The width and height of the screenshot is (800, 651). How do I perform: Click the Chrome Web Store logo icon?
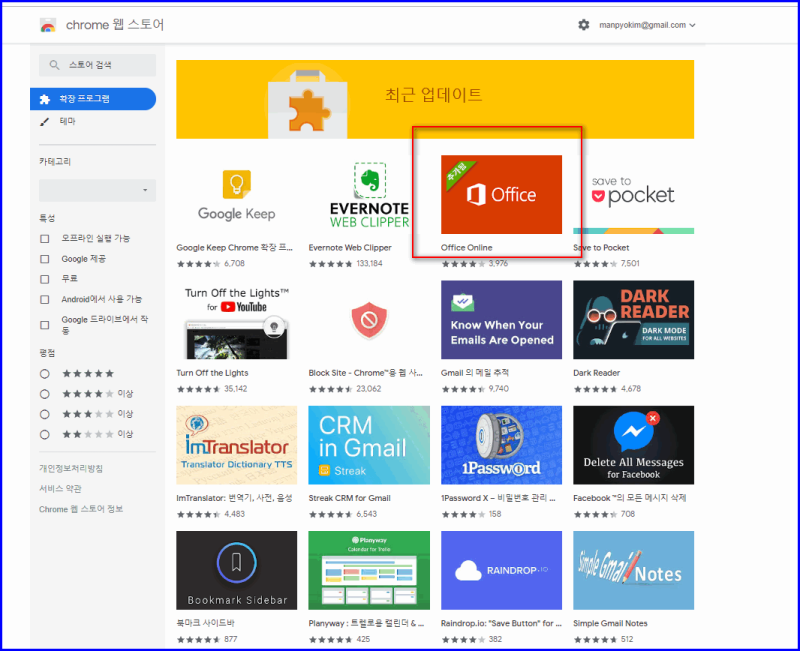[x=48, y=25]
